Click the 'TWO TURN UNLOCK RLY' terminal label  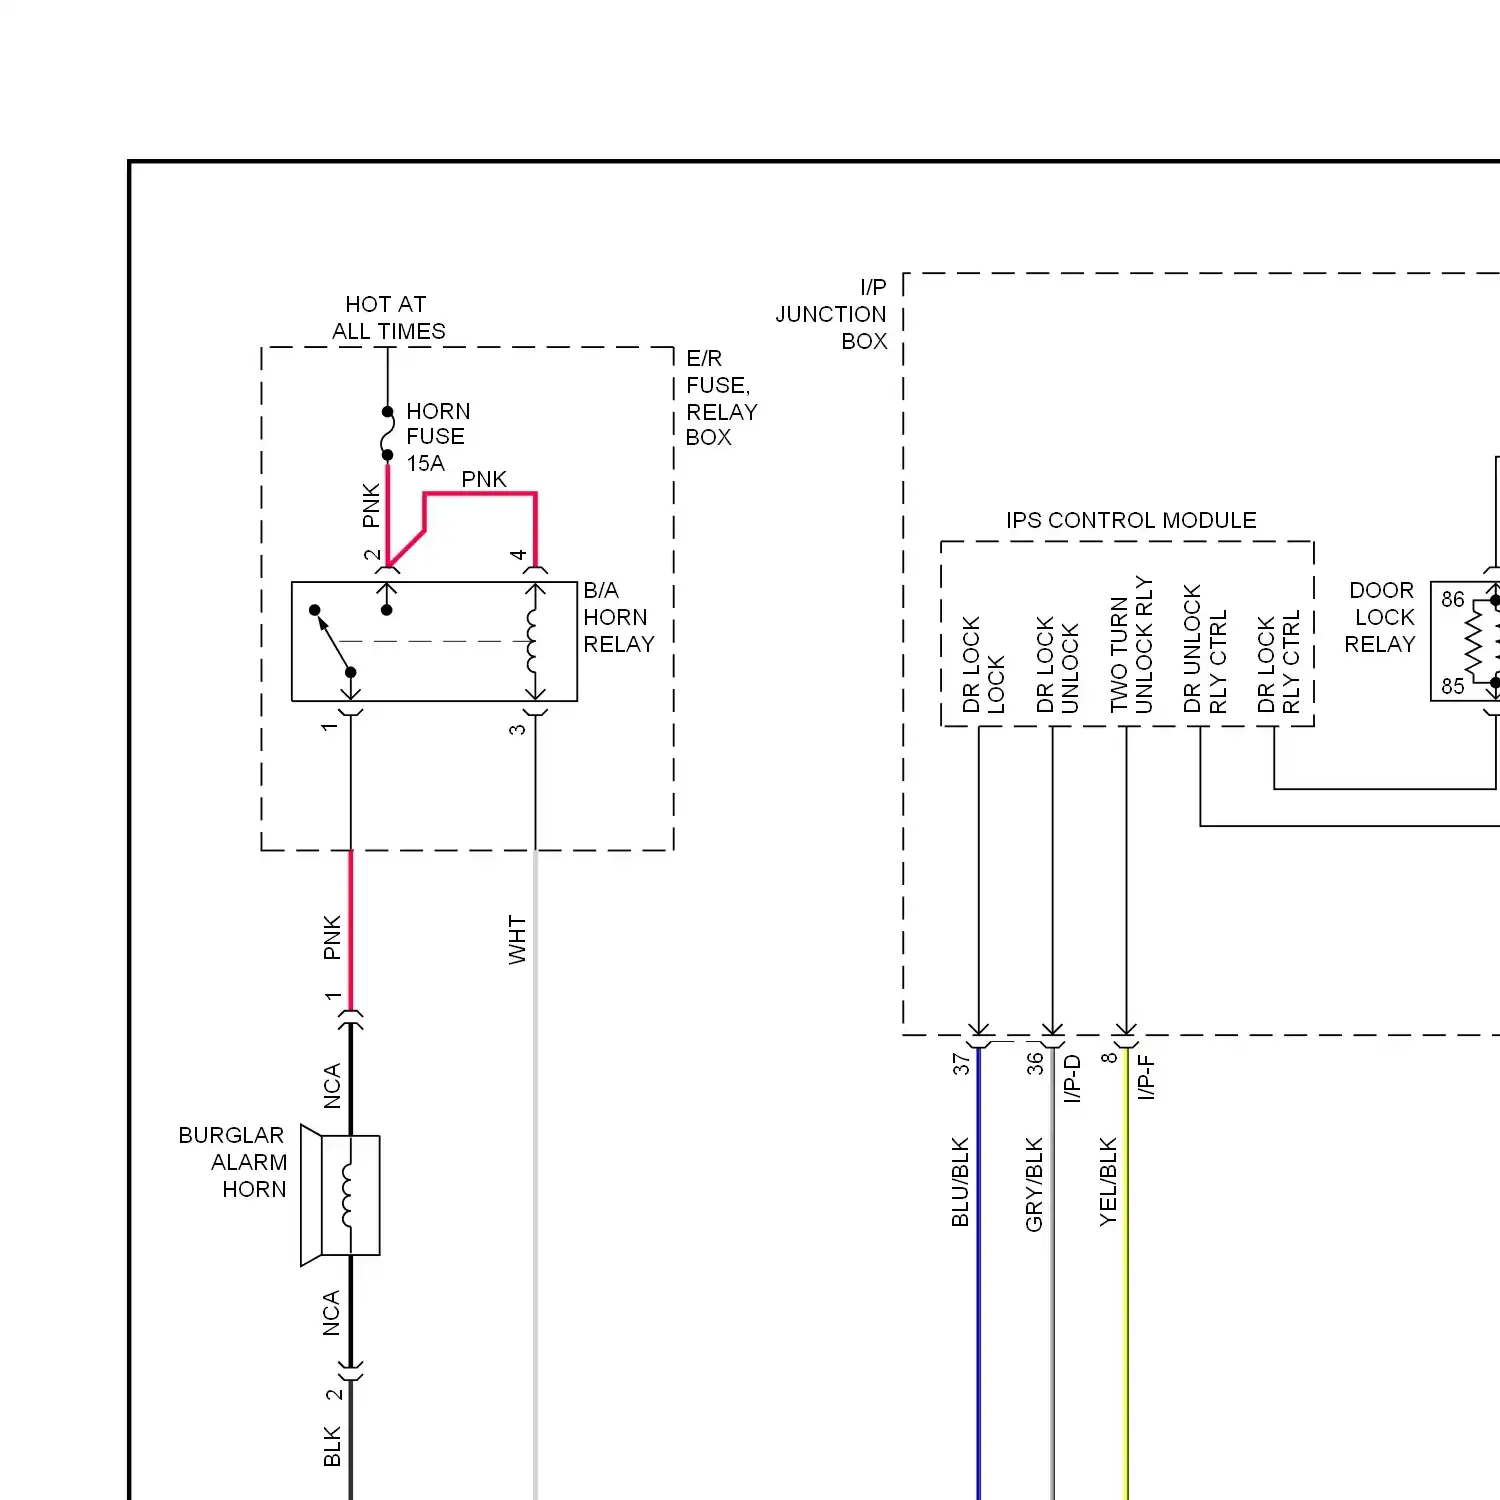(x=1132, y=644)
